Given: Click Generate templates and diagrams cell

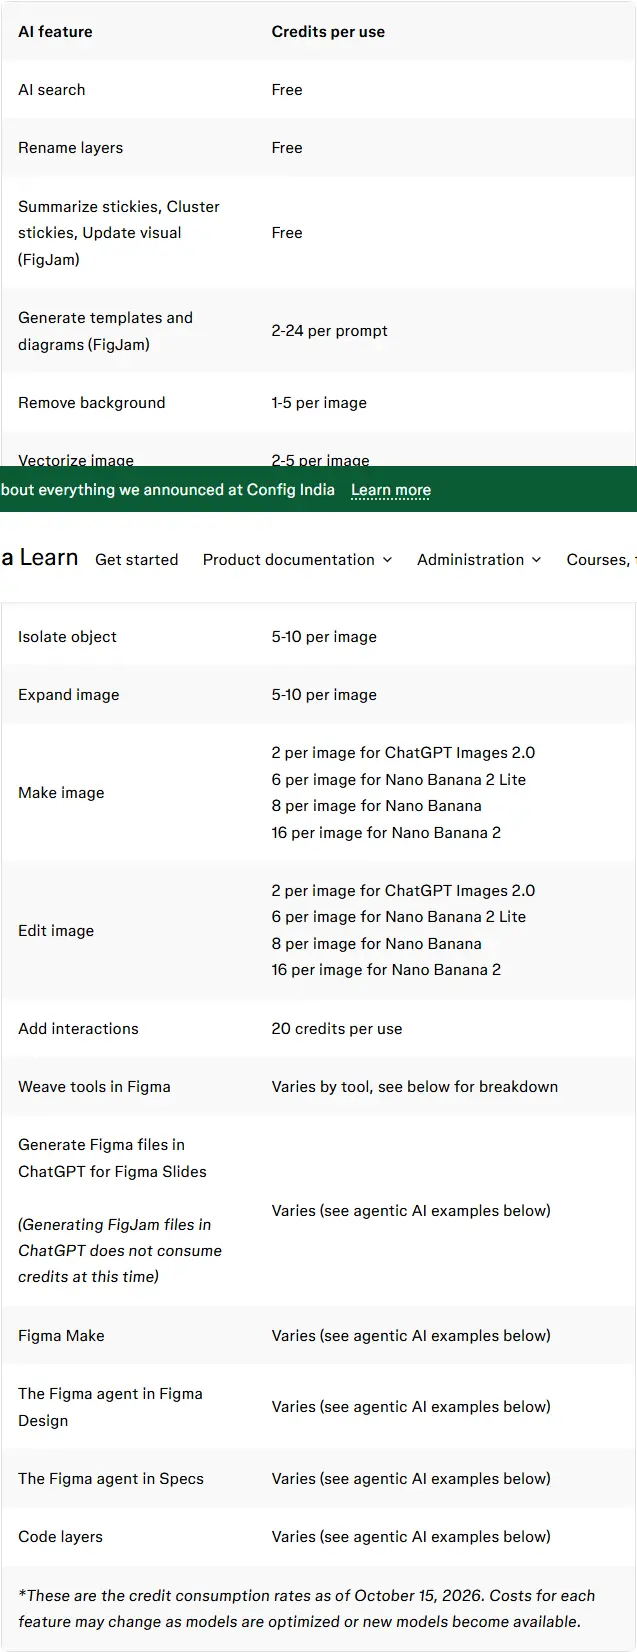Looking at the screenshot, I should pos(106,331).
